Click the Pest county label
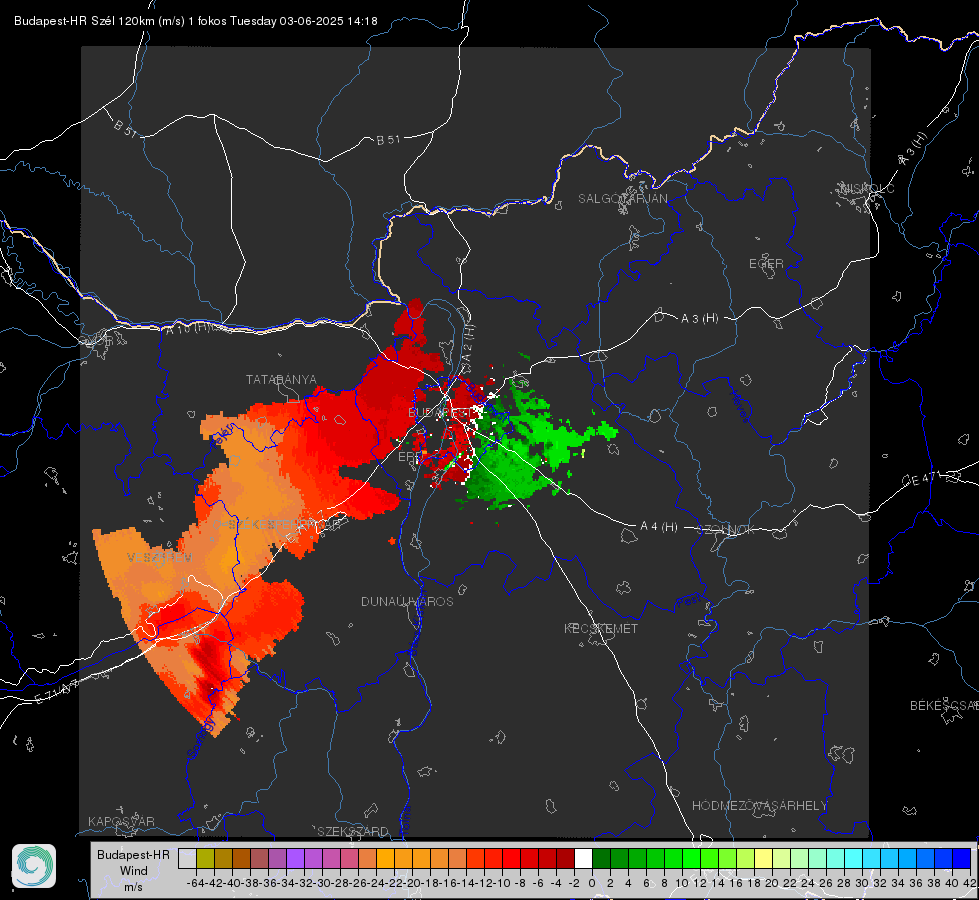 coord(688,602)
